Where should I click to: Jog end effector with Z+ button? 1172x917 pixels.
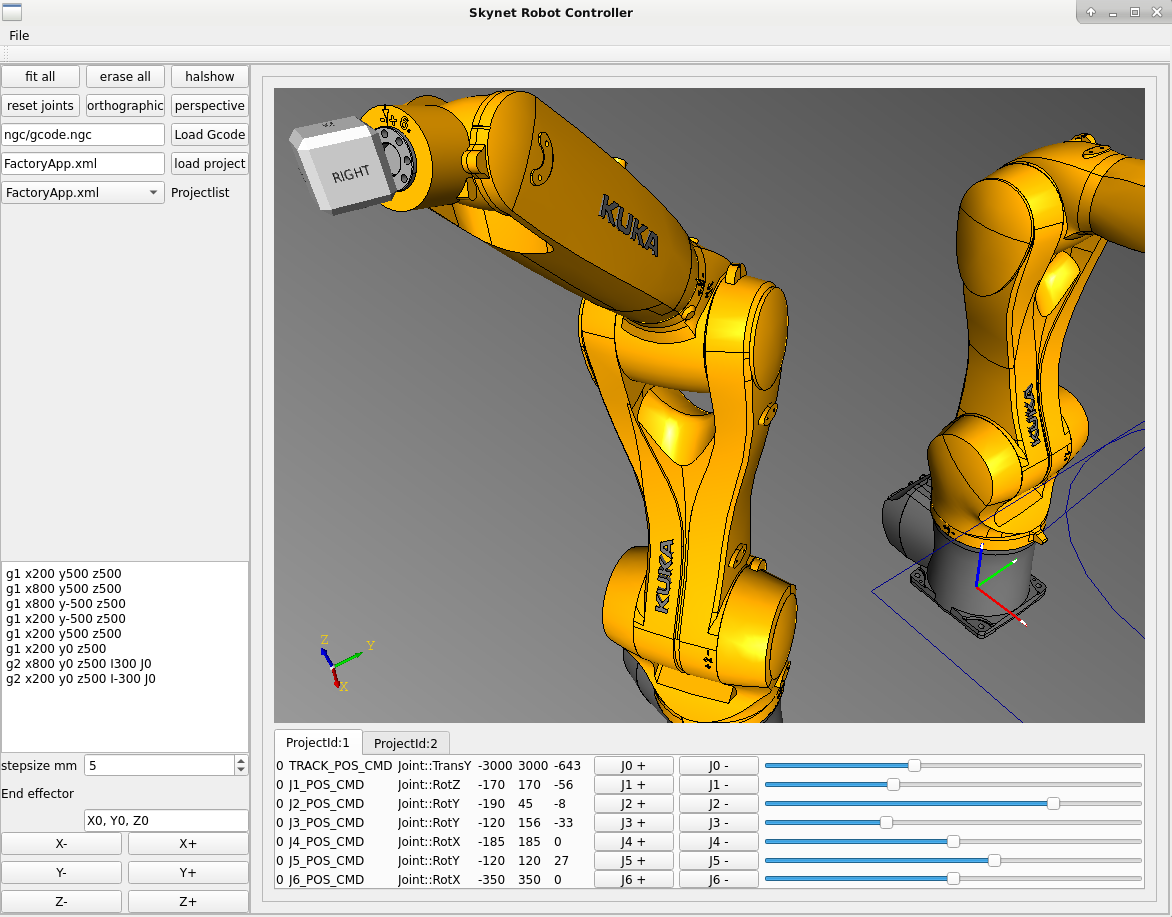[x=188, y=901]
